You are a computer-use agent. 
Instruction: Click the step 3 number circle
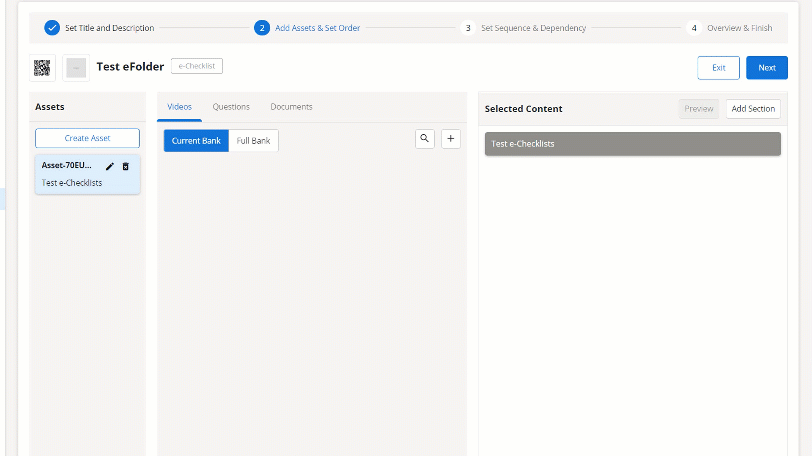point(468,28)
